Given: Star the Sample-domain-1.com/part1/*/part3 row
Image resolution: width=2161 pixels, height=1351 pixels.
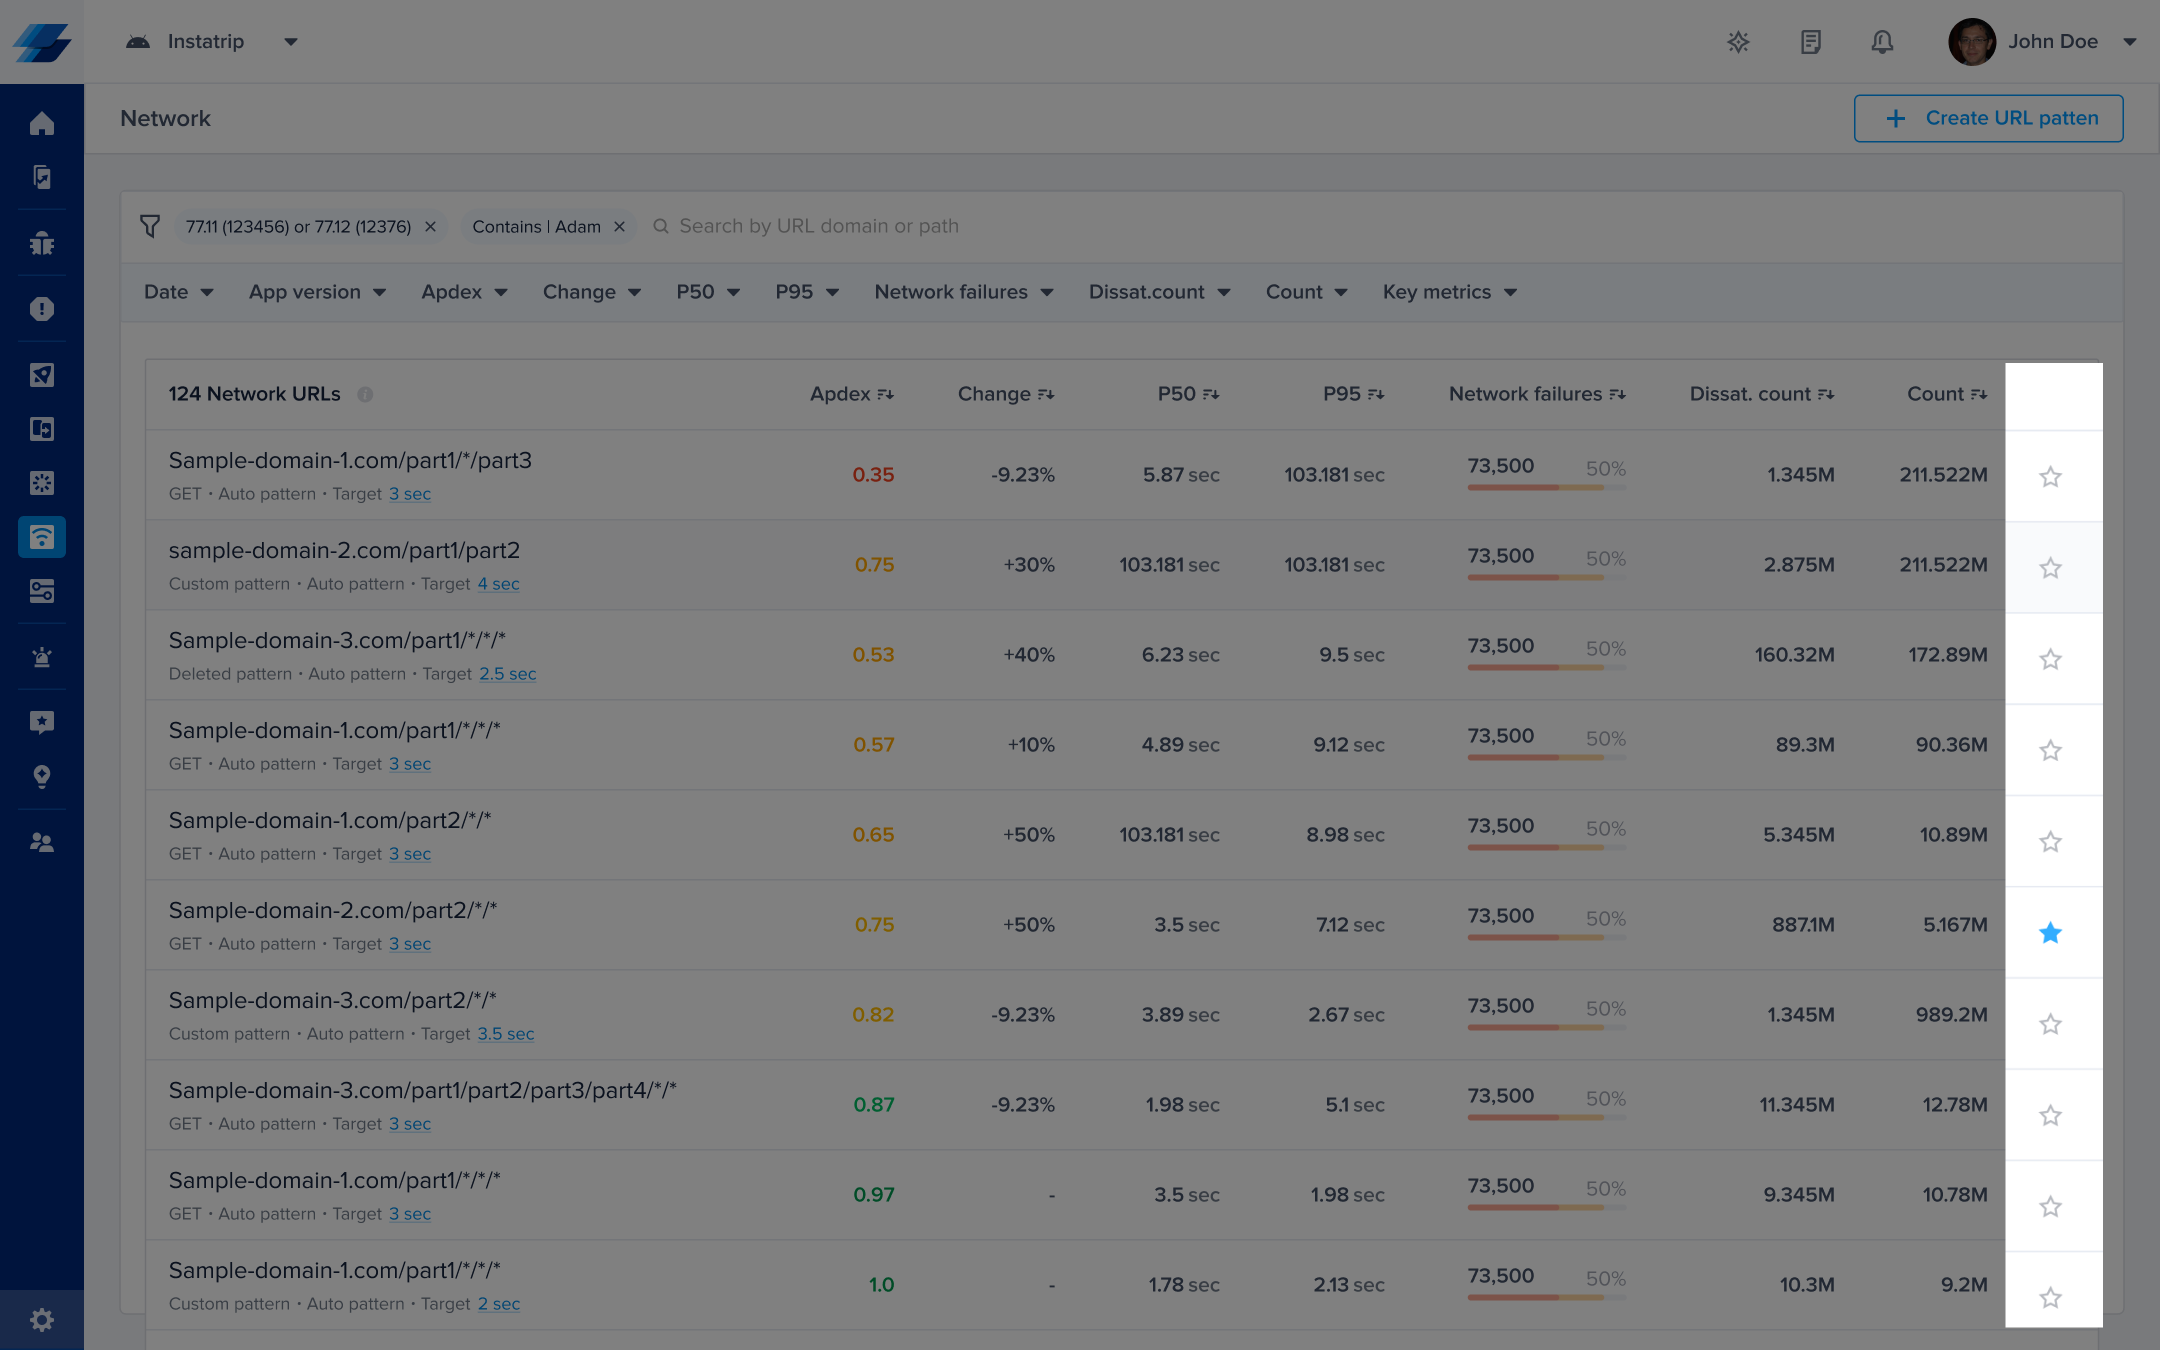Looking at the screenshot, I should pyautogui.click(x=2050, y=477).
